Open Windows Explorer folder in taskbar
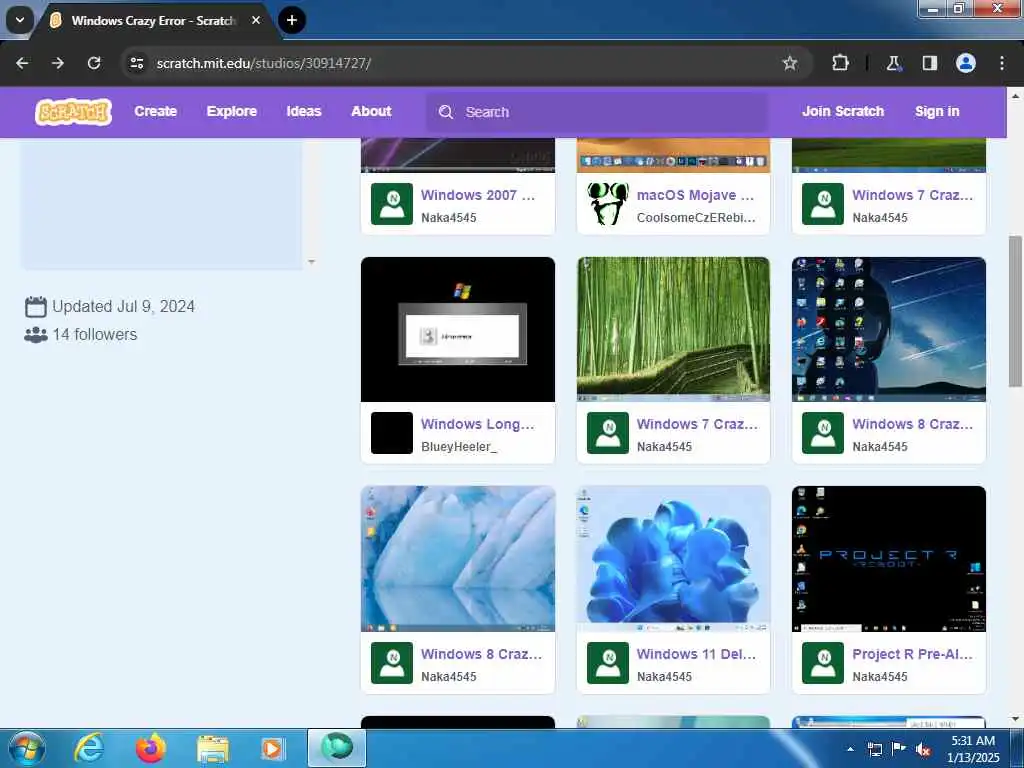The width and height of the screenshot is (1024, 768). coord(212,748)
